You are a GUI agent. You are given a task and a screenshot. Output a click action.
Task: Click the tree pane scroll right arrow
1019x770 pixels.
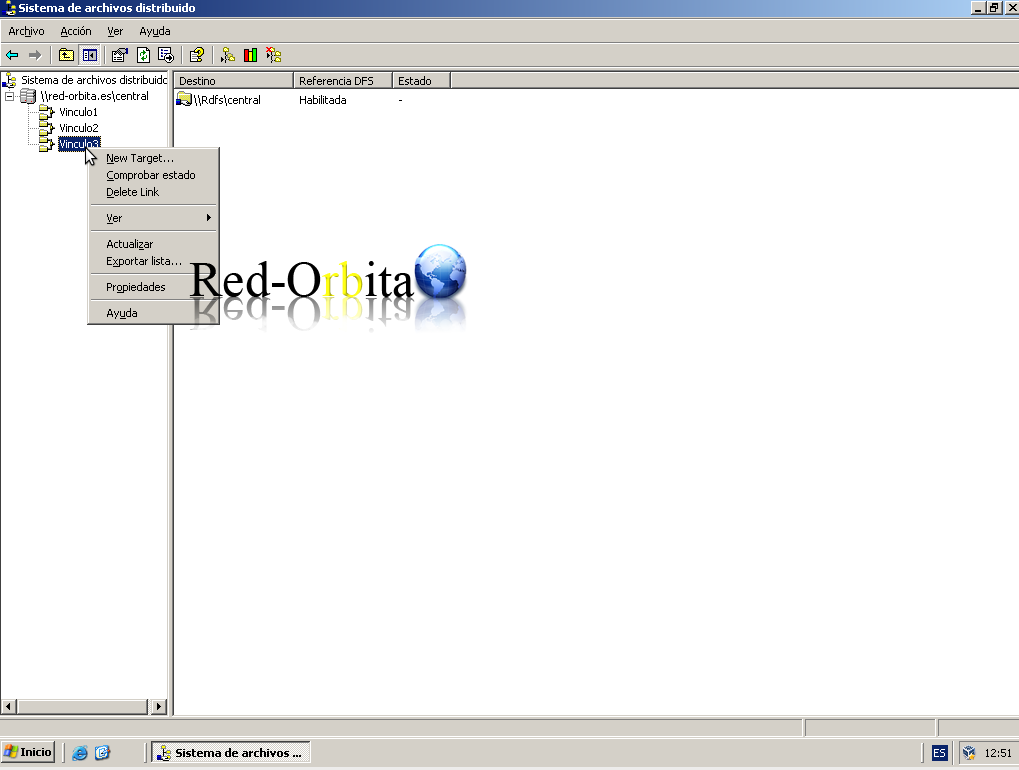pyautogui.click(x=159, y=706)
